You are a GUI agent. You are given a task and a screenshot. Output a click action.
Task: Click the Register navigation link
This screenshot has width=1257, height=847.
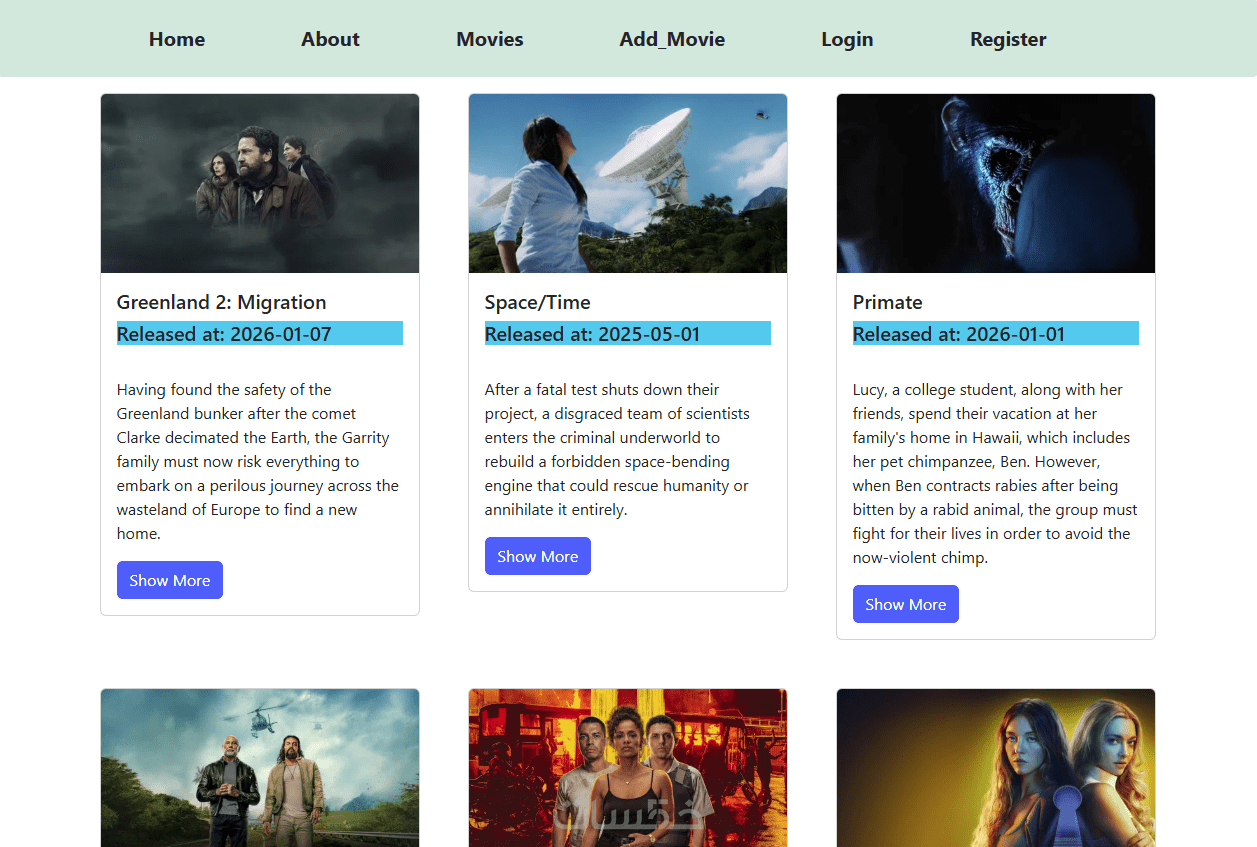[x=1008, y=39]
